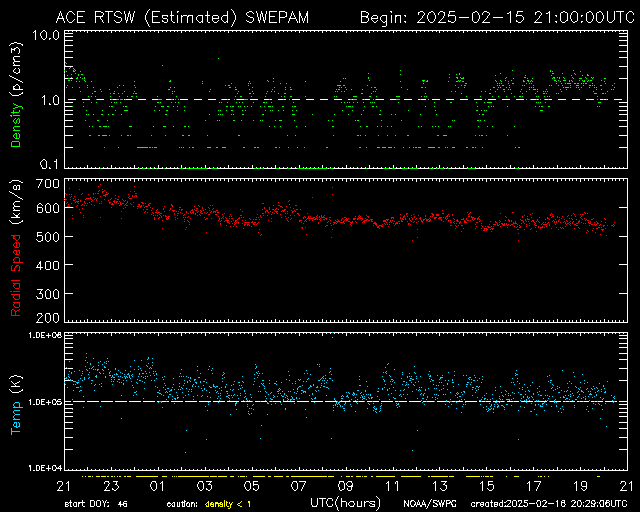640x512 pixels.
Task: Click the "13" hour label on time axis
Action: pyautogui.click(x=440, y=486)
